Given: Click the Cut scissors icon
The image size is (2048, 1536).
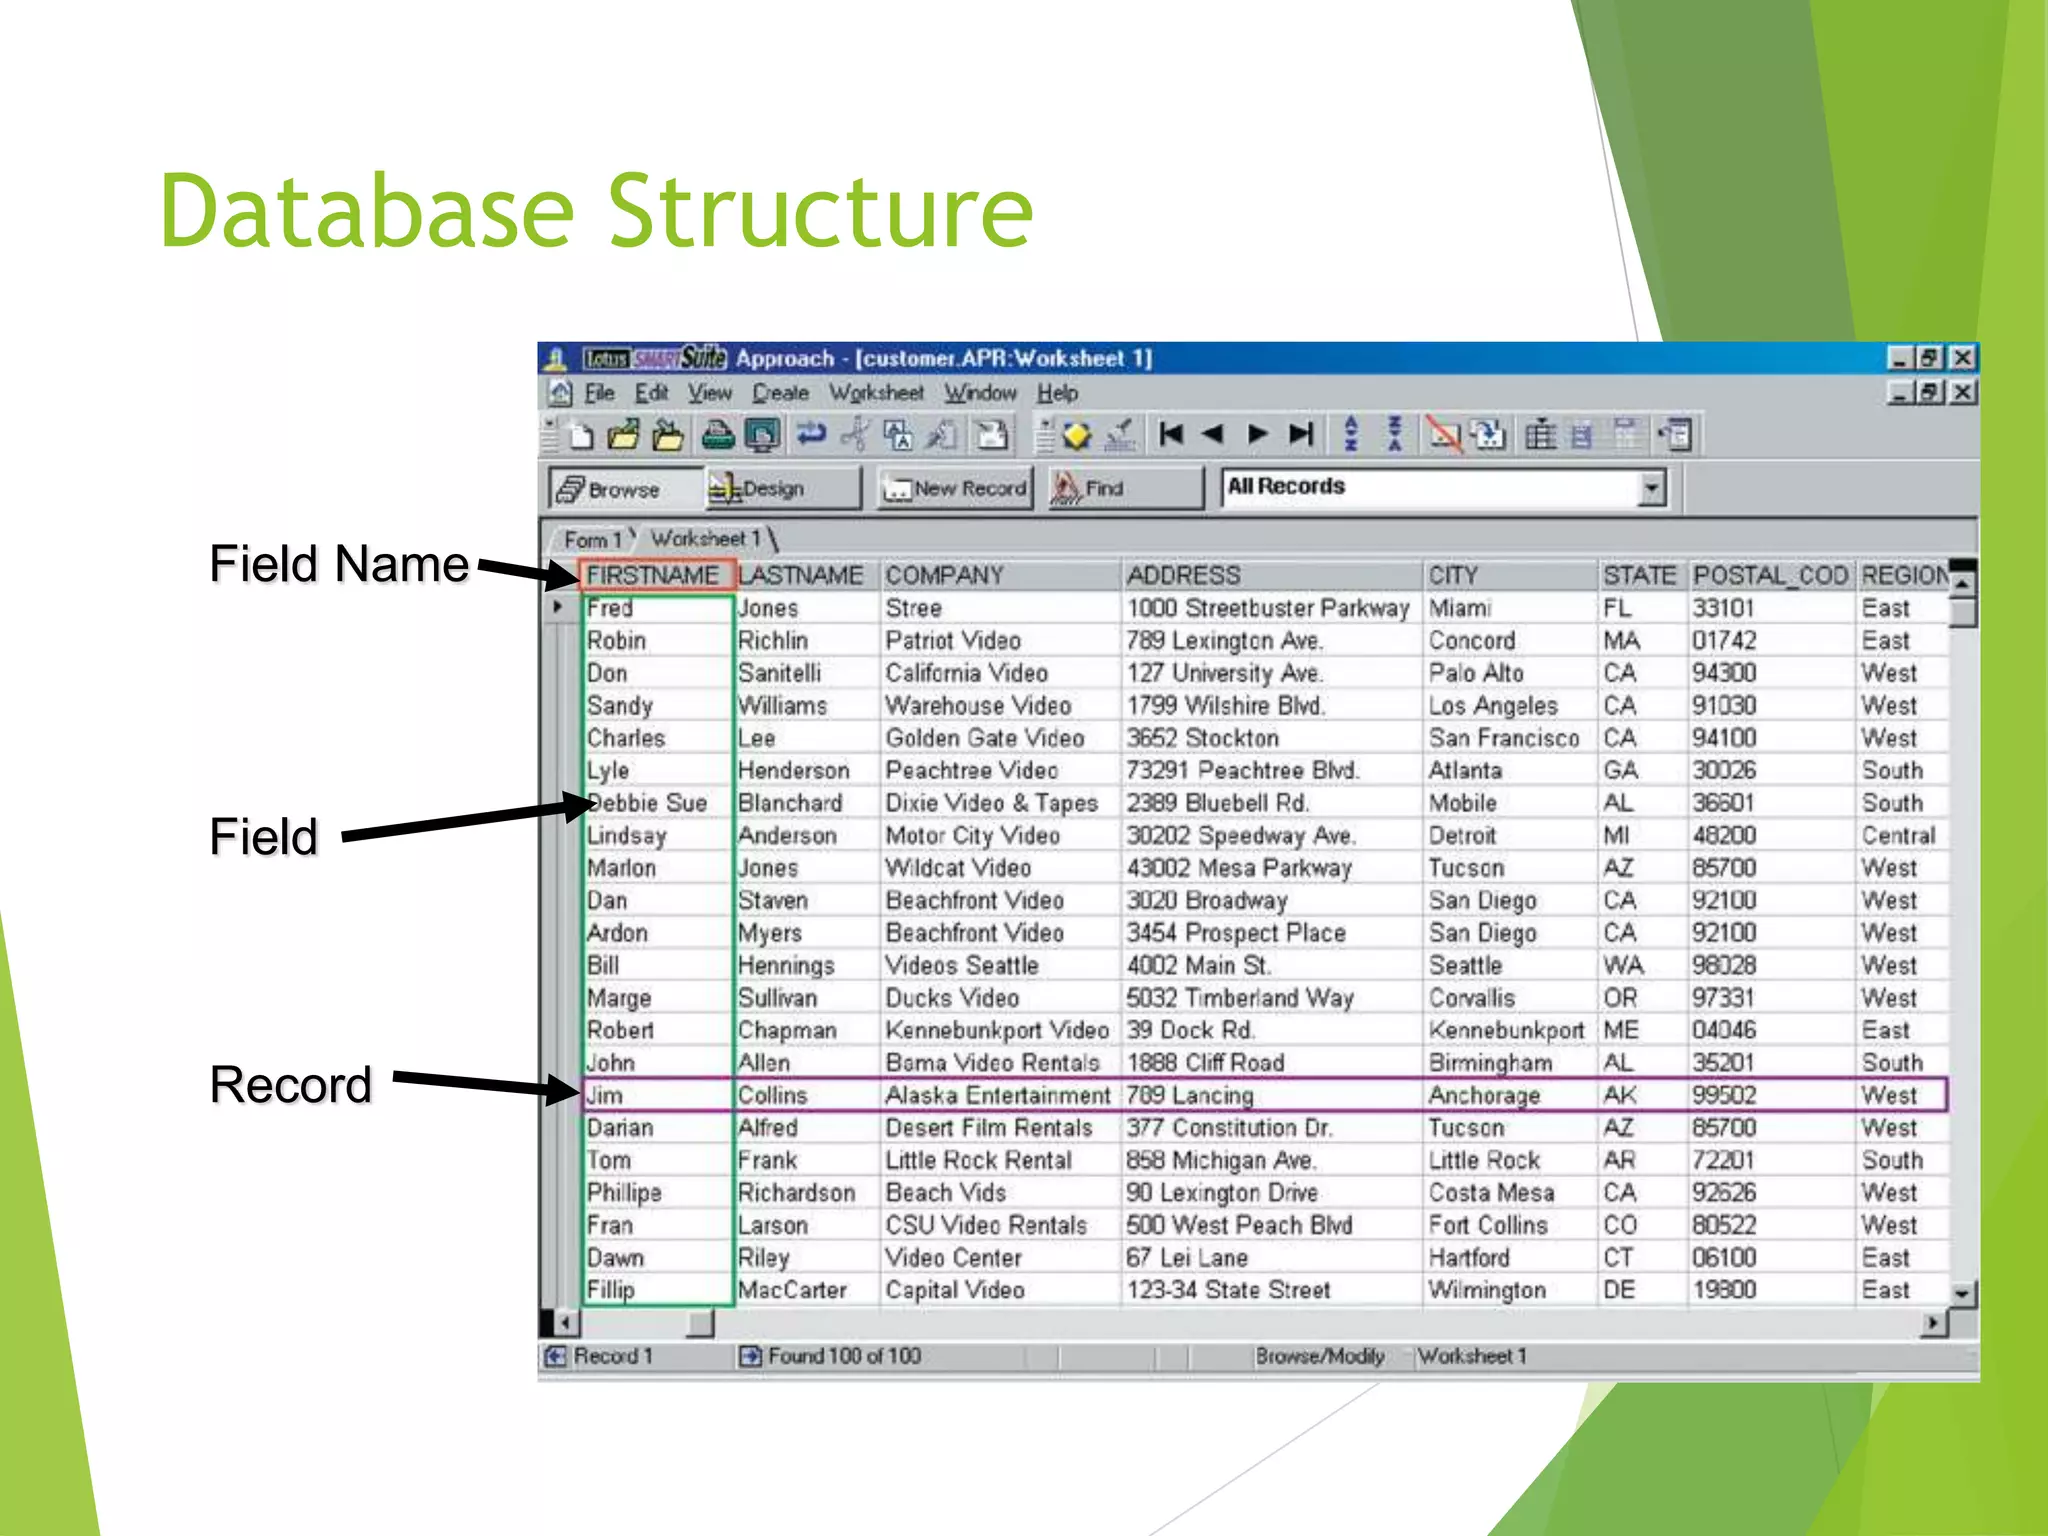Looking at the screenshot, I should click(x=855, y=435).
